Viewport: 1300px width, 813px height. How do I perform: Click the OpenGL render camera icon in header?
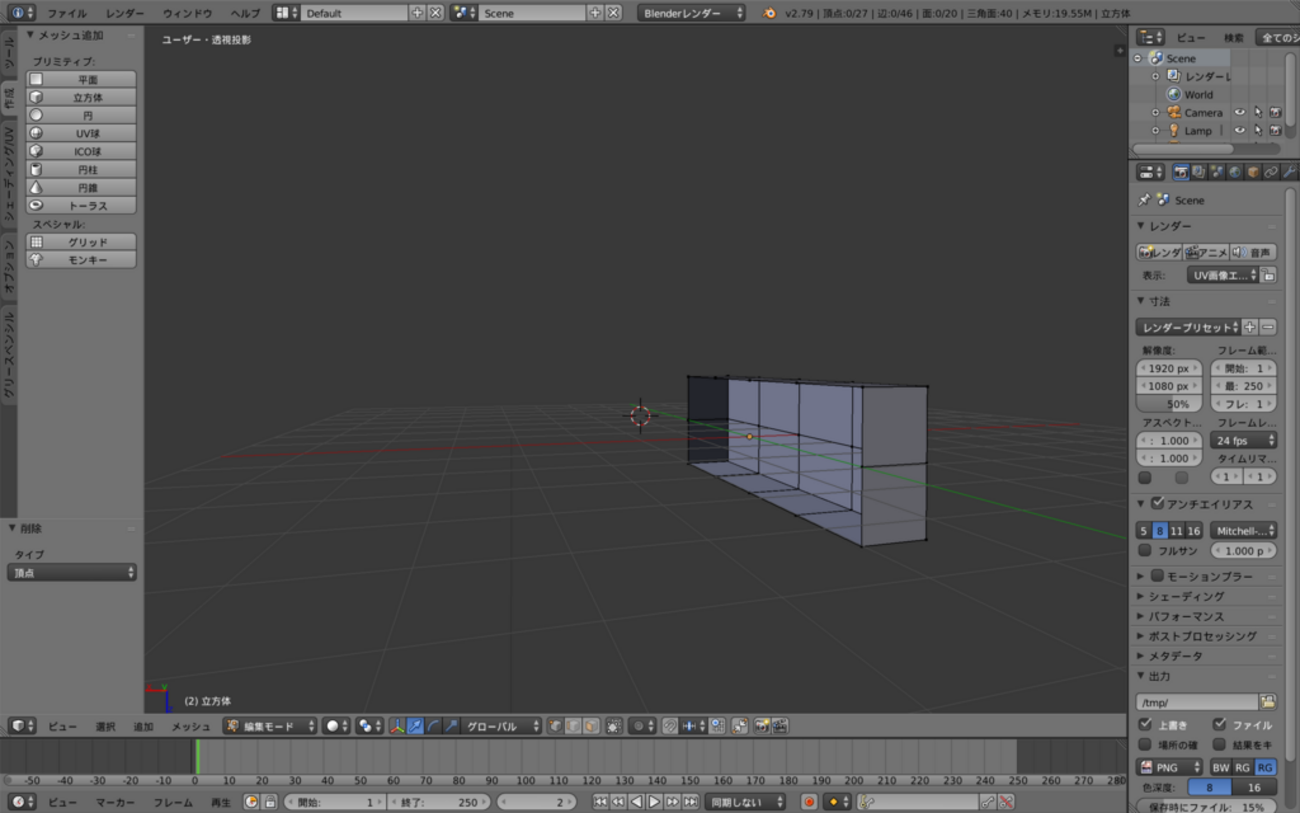tap(762, 726)
